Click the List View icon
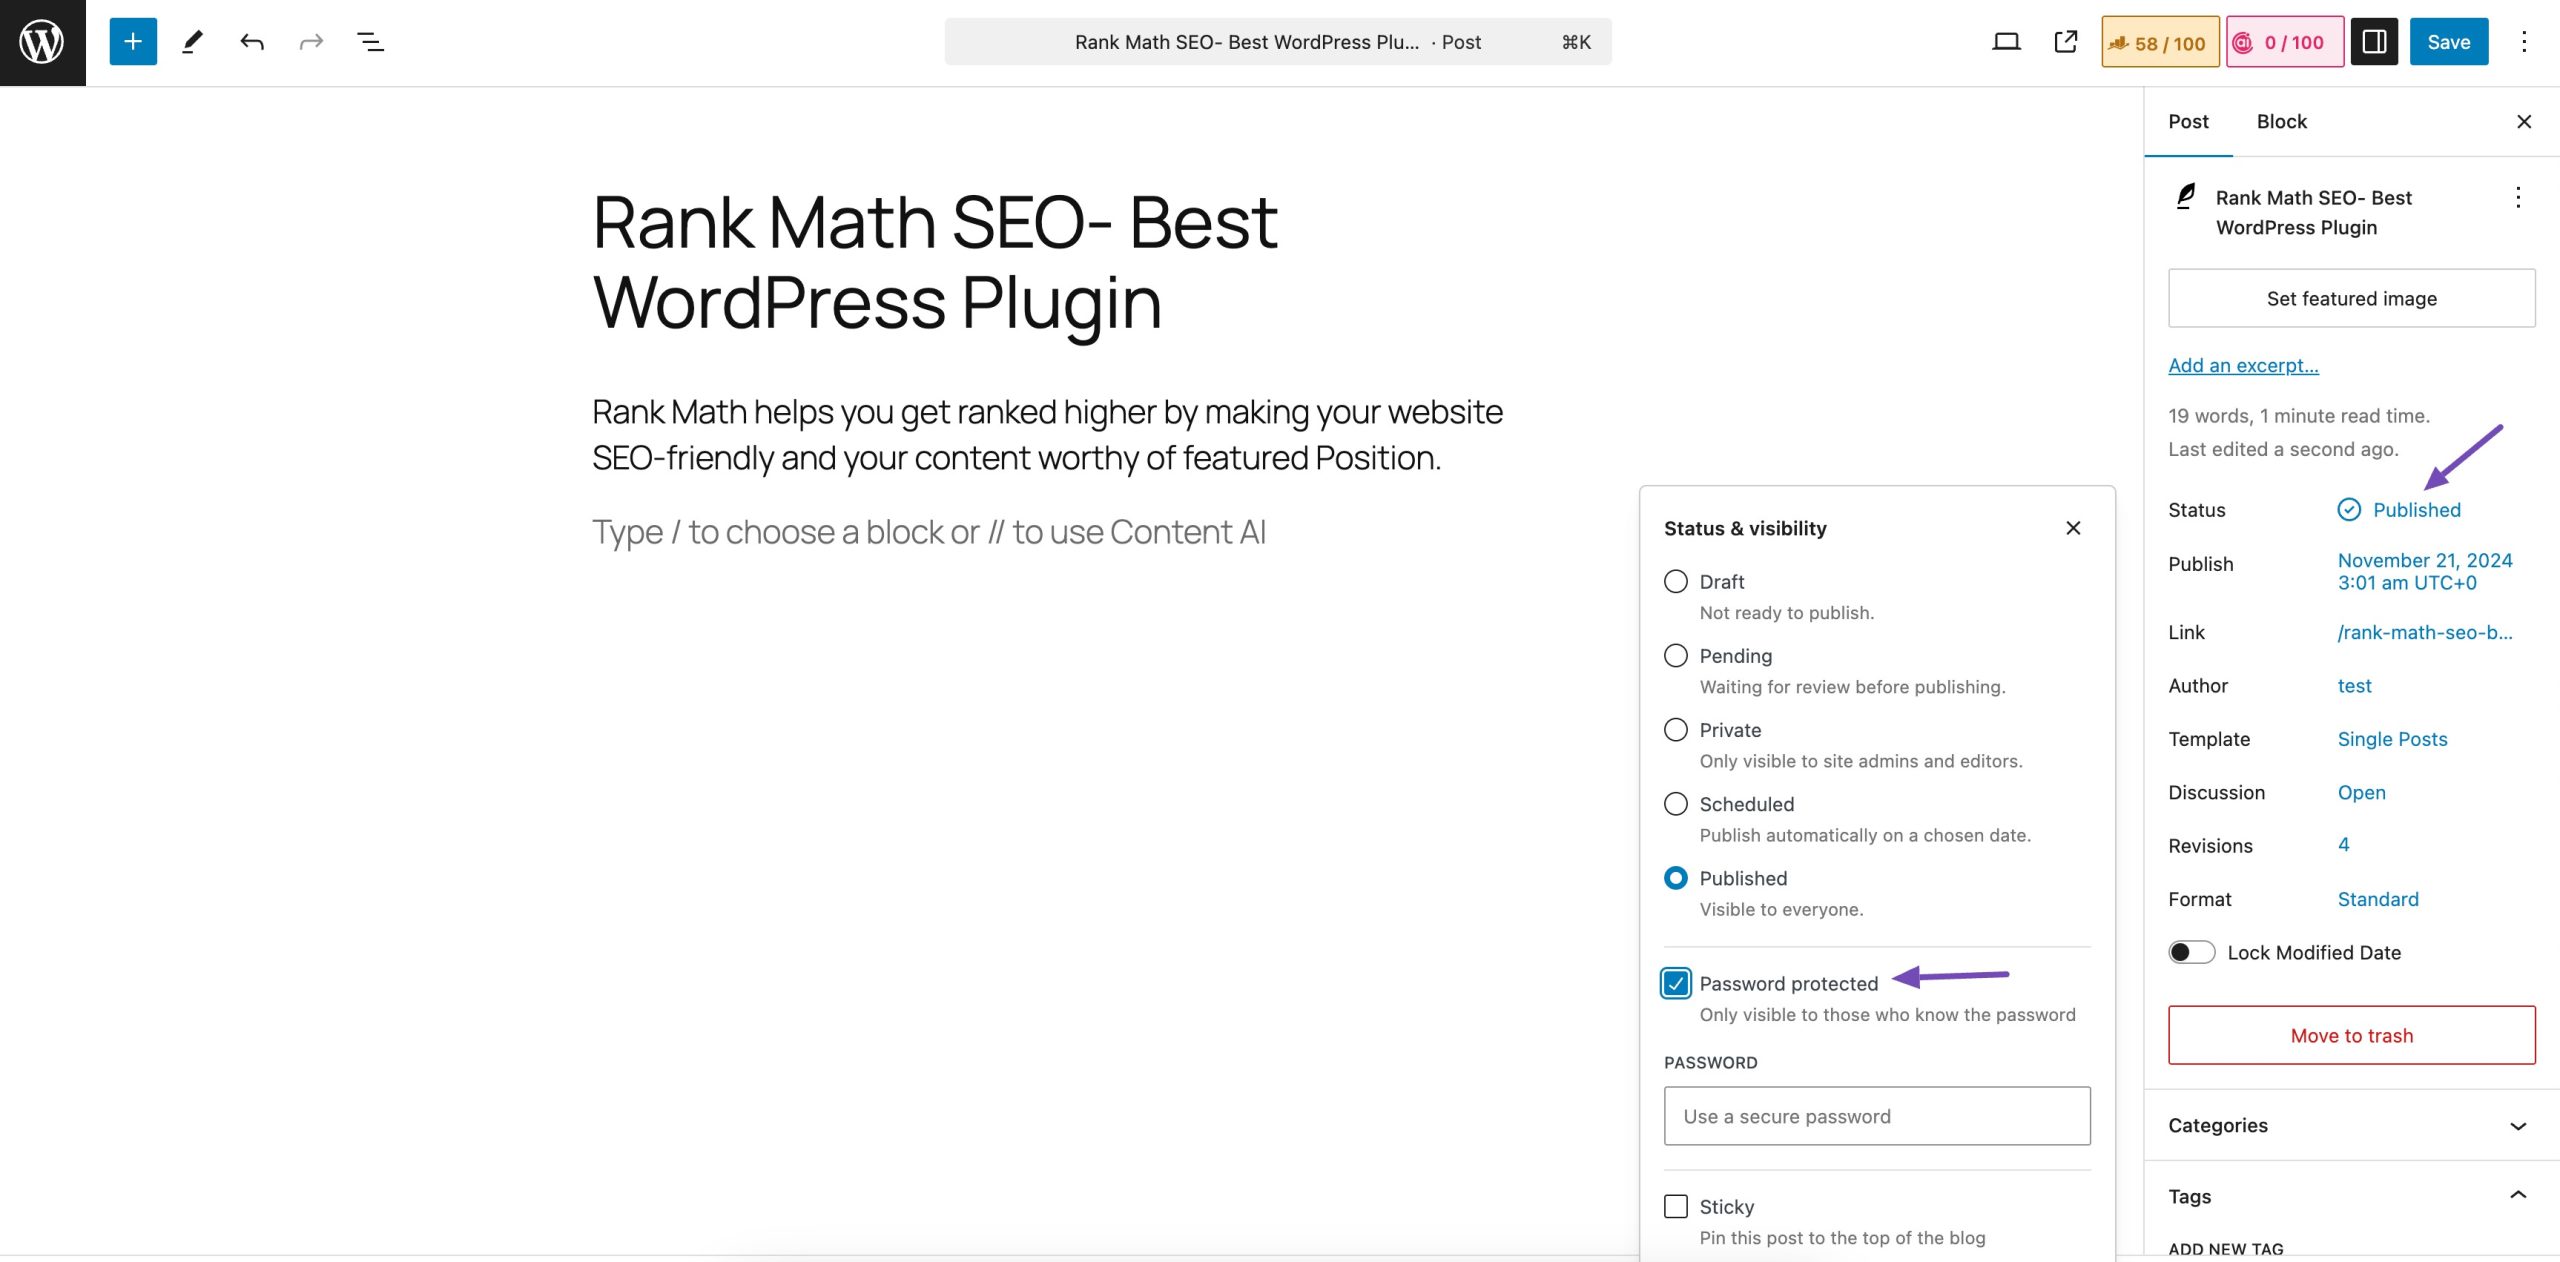This screenshot has height=1262, width=2560. click(x=371, y=42)
